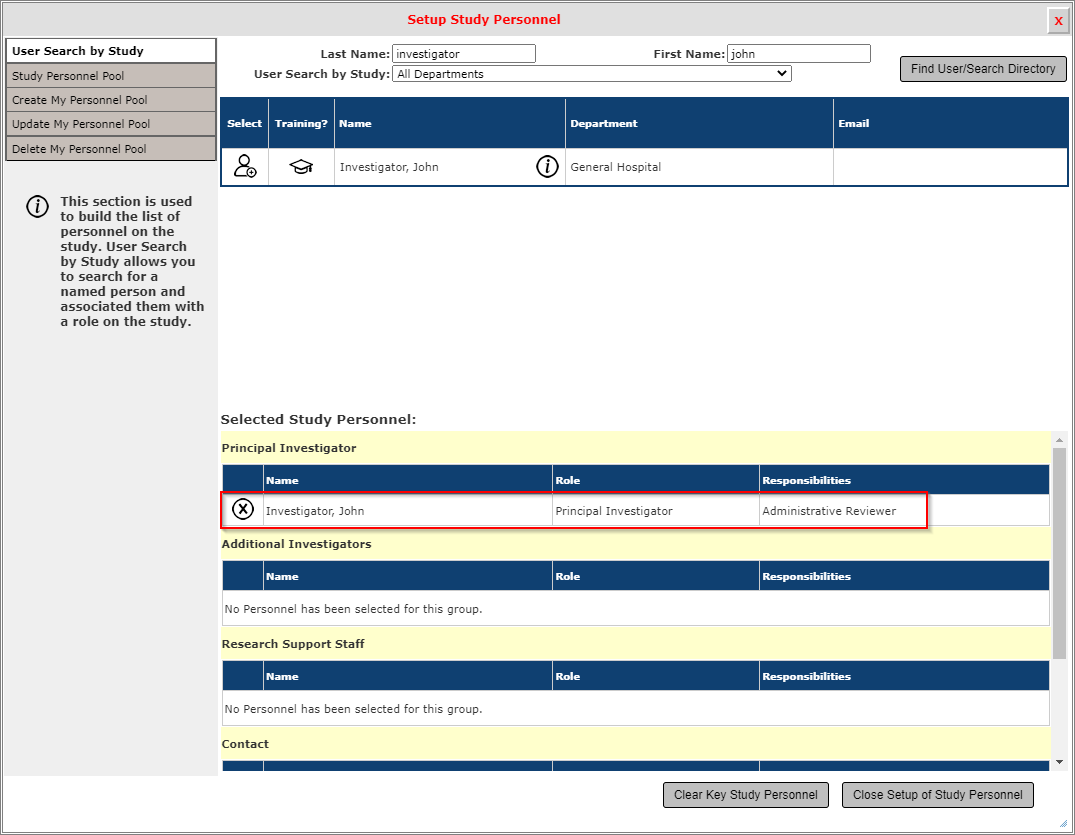Open Create My Personnel Pool tab

[x=111, y=100]
